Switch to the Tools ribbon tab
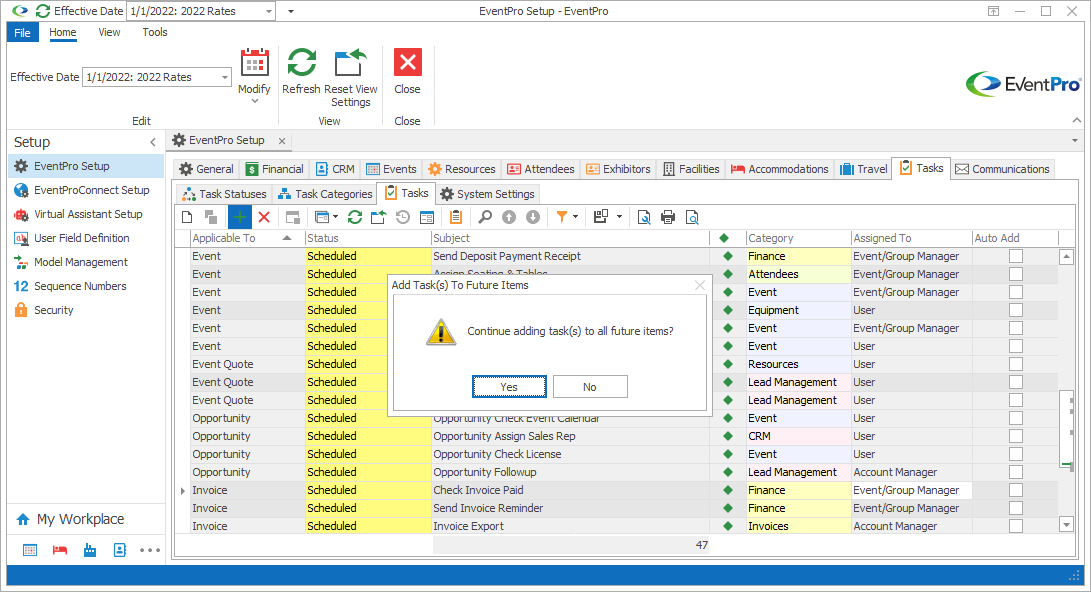Viewport: 1091px width, 592px height. click(154, 32)
